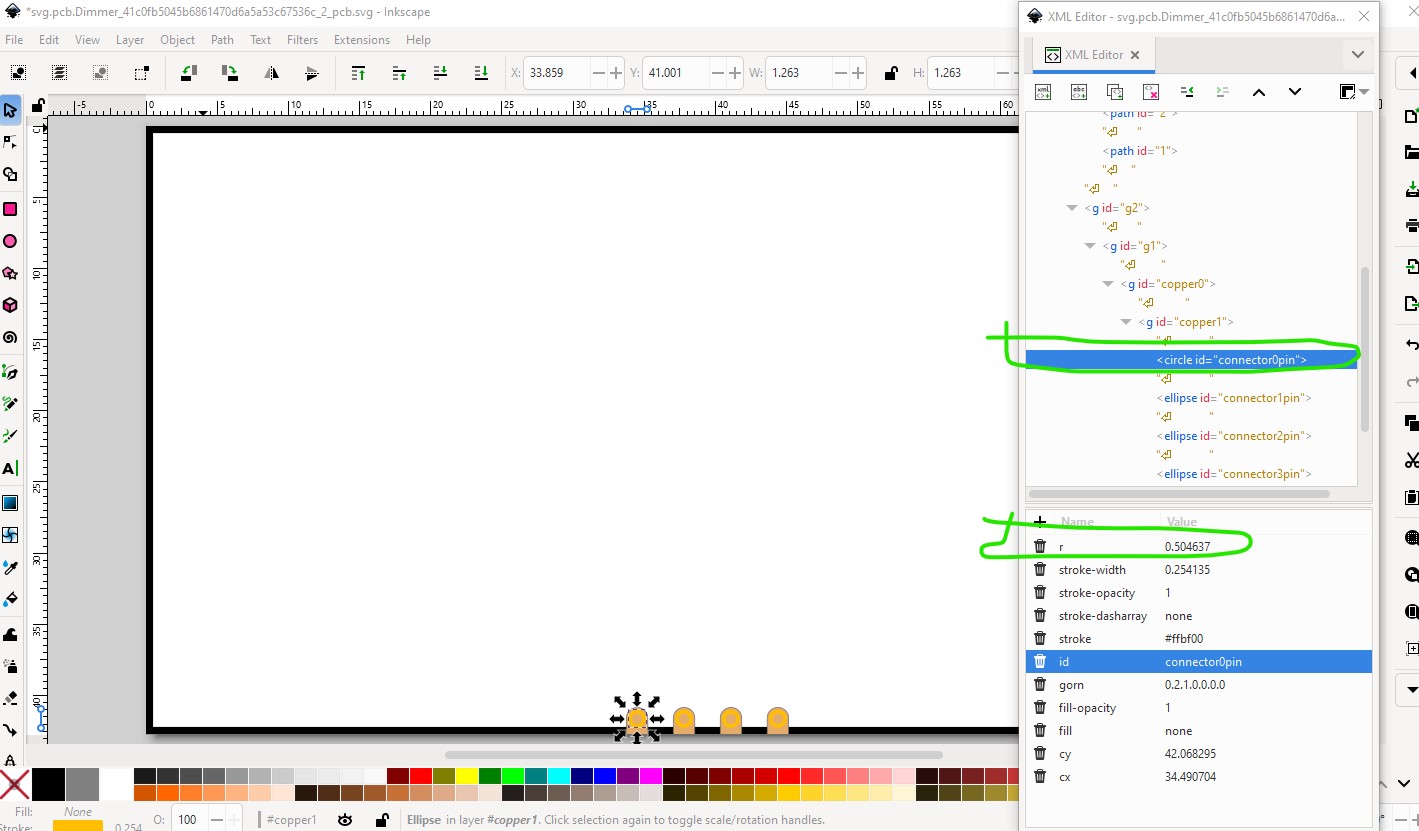The image size is (1419, 831).
Task: Lower selection one step
Action: pyautogui.click(x=440, y=73)
